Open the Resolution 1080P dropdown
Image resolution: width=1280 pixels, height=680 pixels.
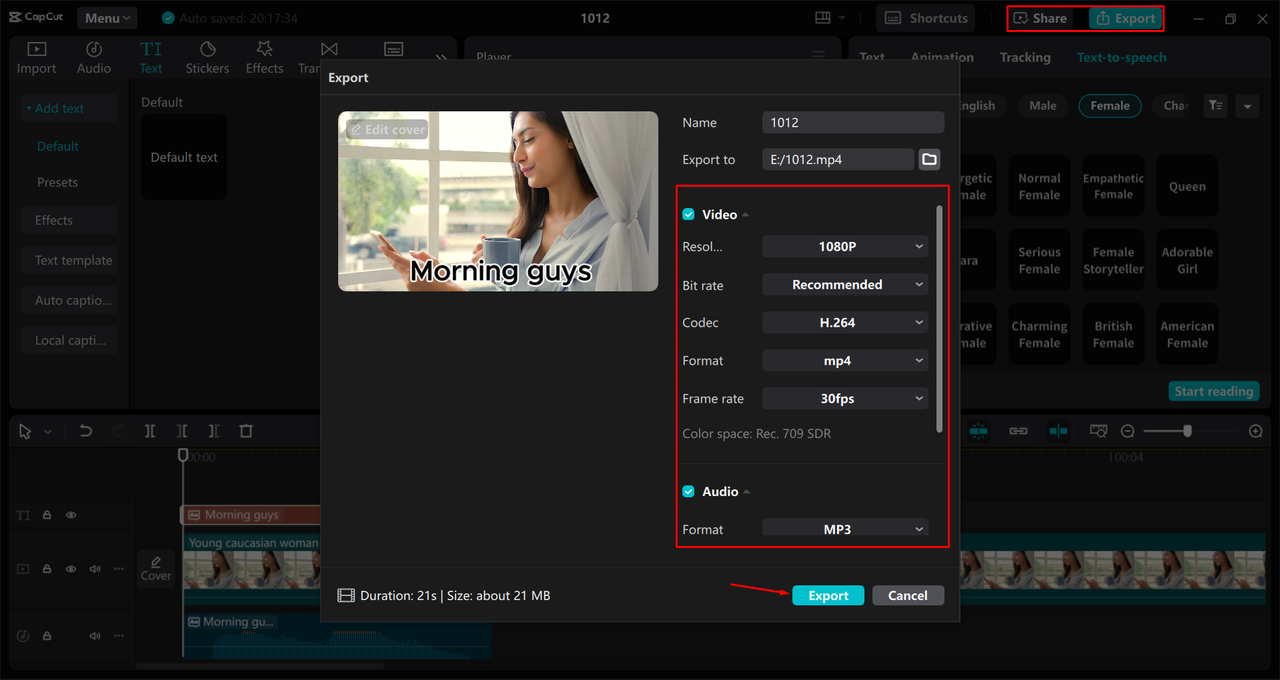coord(845,246)
